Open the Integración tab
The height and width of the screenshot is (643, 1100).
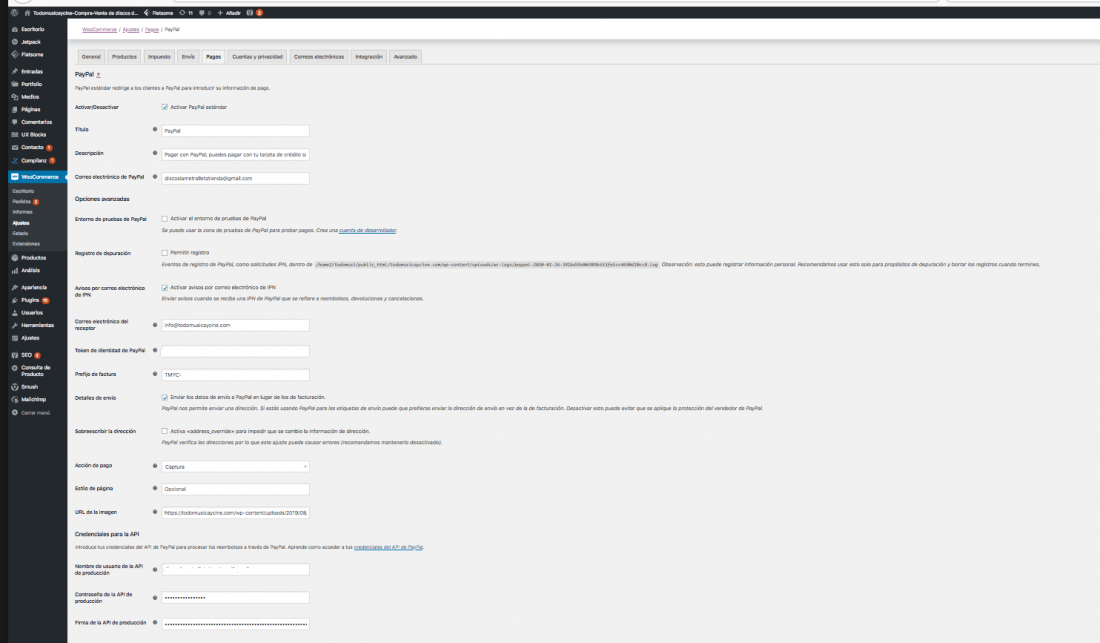pos(368,57)
